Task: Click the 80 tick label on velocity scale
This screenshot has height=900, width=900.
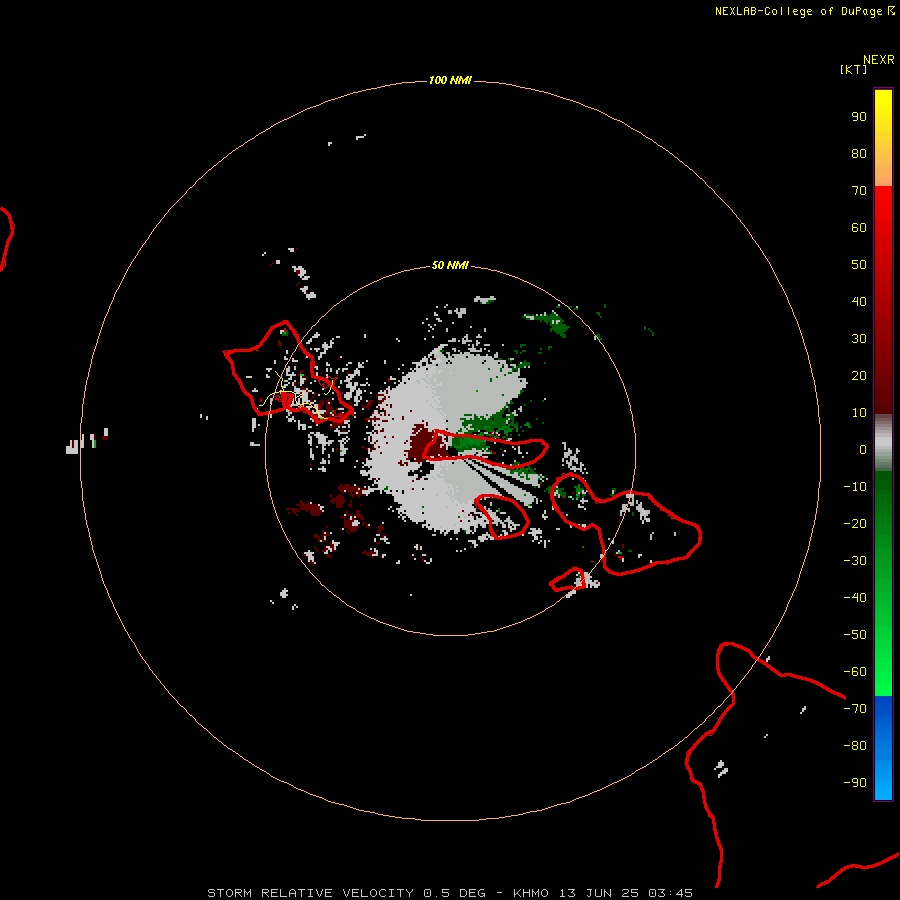Action: pyautogui.click(x=859, y=154)
